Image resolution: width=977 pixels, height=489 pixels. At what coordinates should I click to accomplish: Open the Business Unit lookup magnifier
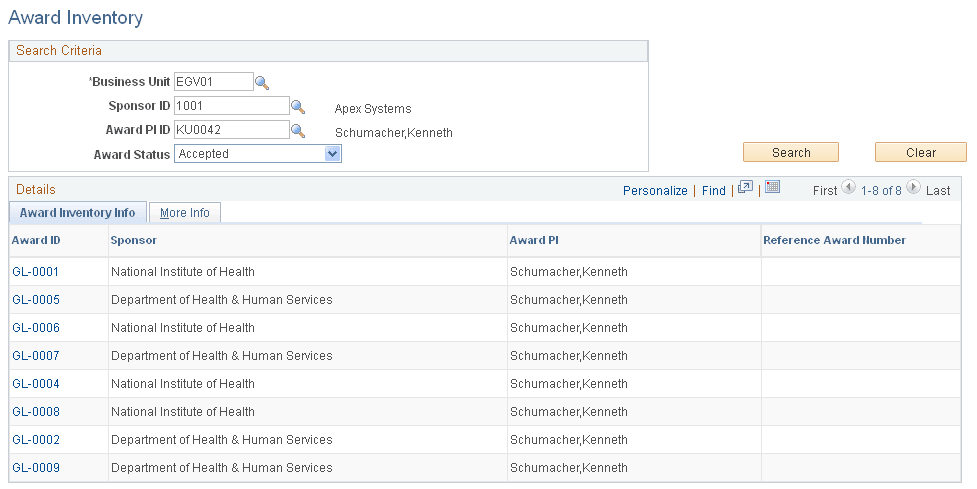262,83
